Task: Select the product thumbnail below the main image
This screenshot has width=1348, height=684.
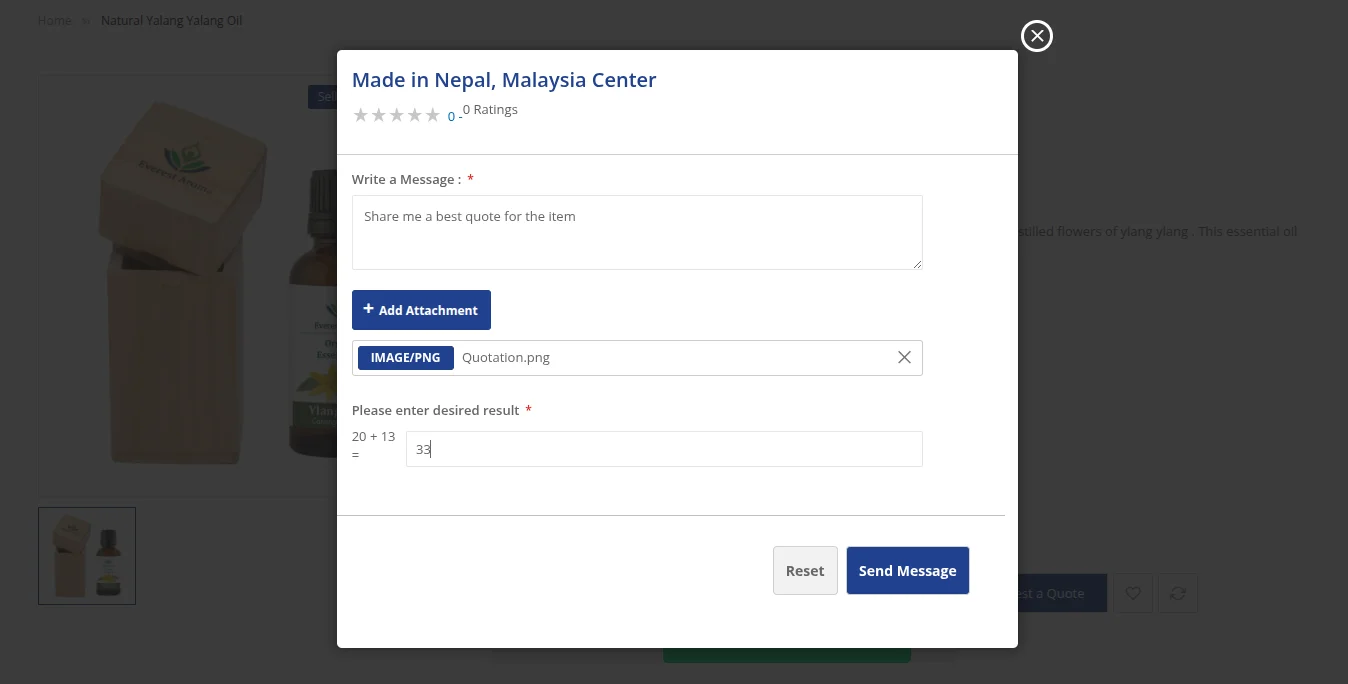Action: [x=87, y=555]
